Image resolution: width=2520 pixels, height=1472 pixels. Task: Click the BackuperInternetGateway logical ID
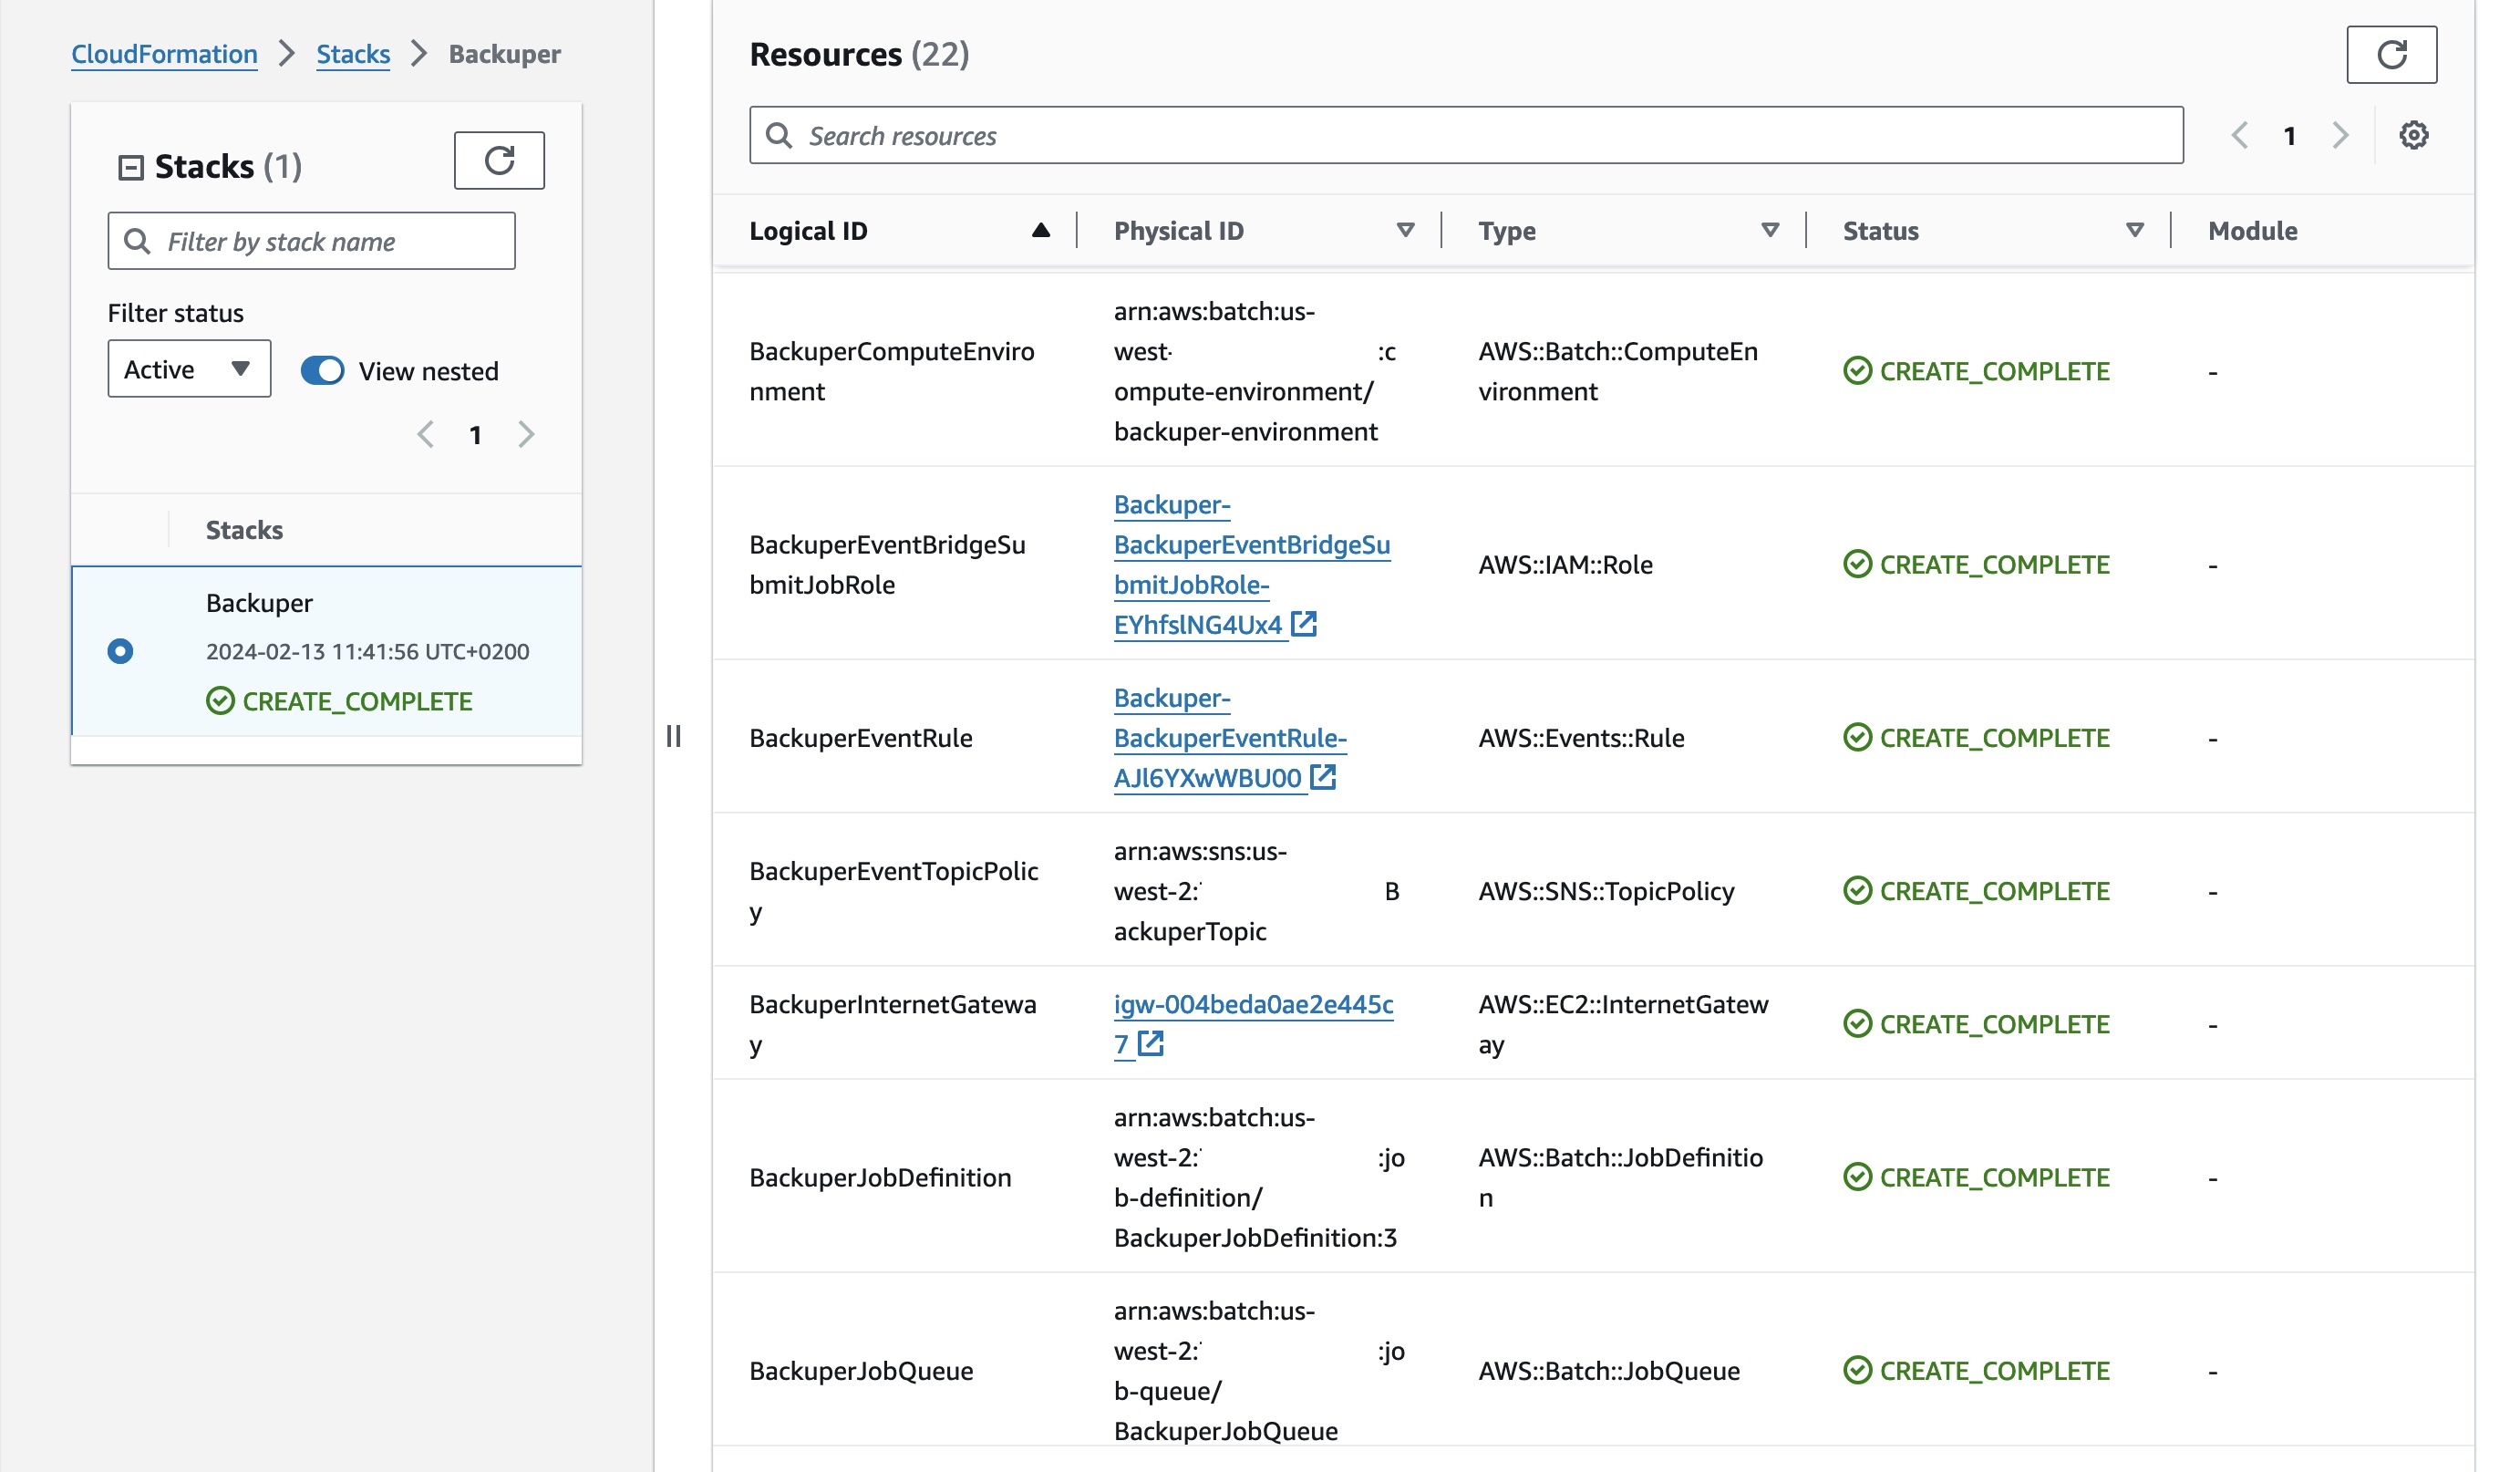coord(892,1024)
